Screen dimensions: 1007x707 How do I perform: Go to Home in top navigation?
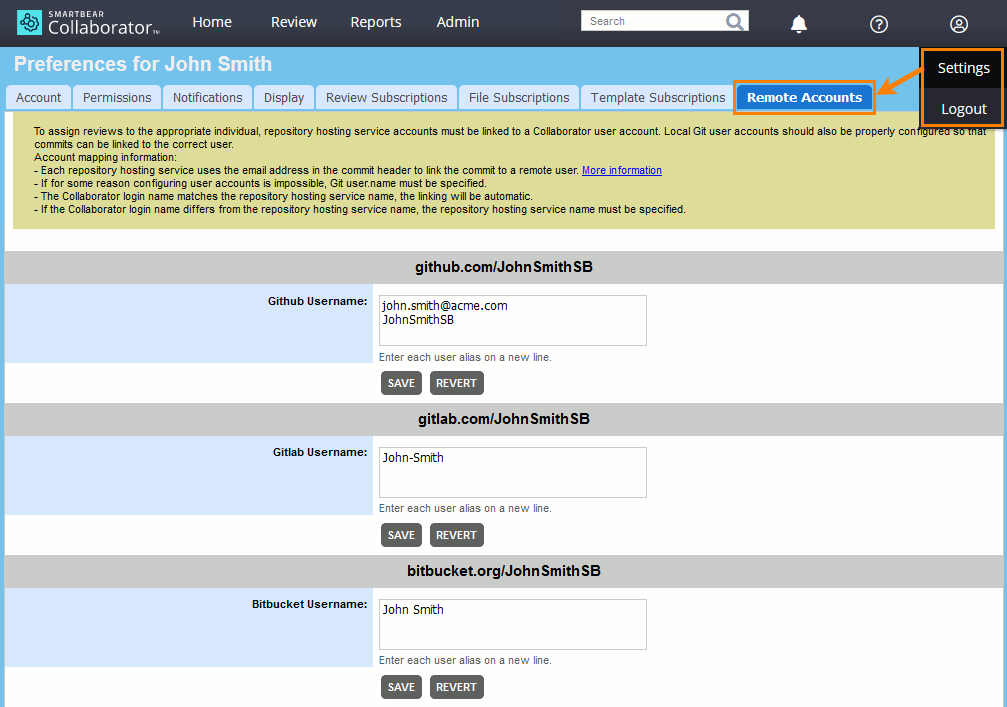coord(212,22)
